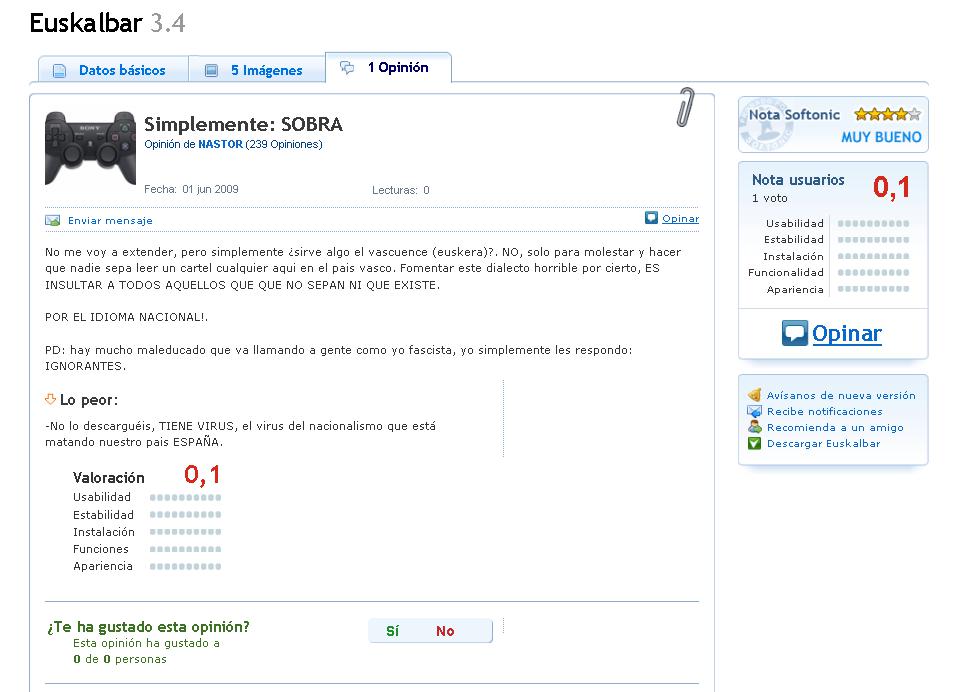Click the Recomienda a un amigo link
Image resolution: width=977 pixels, height=692 pixels.
(x=835, y=427)
